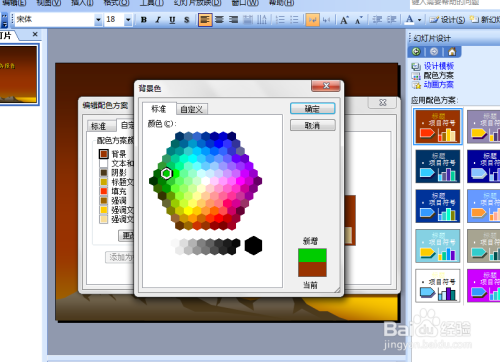The width and height of the screenshot is (500, 362).
Task: Select 背景 color swatch in scheme list
Action: 104,154
